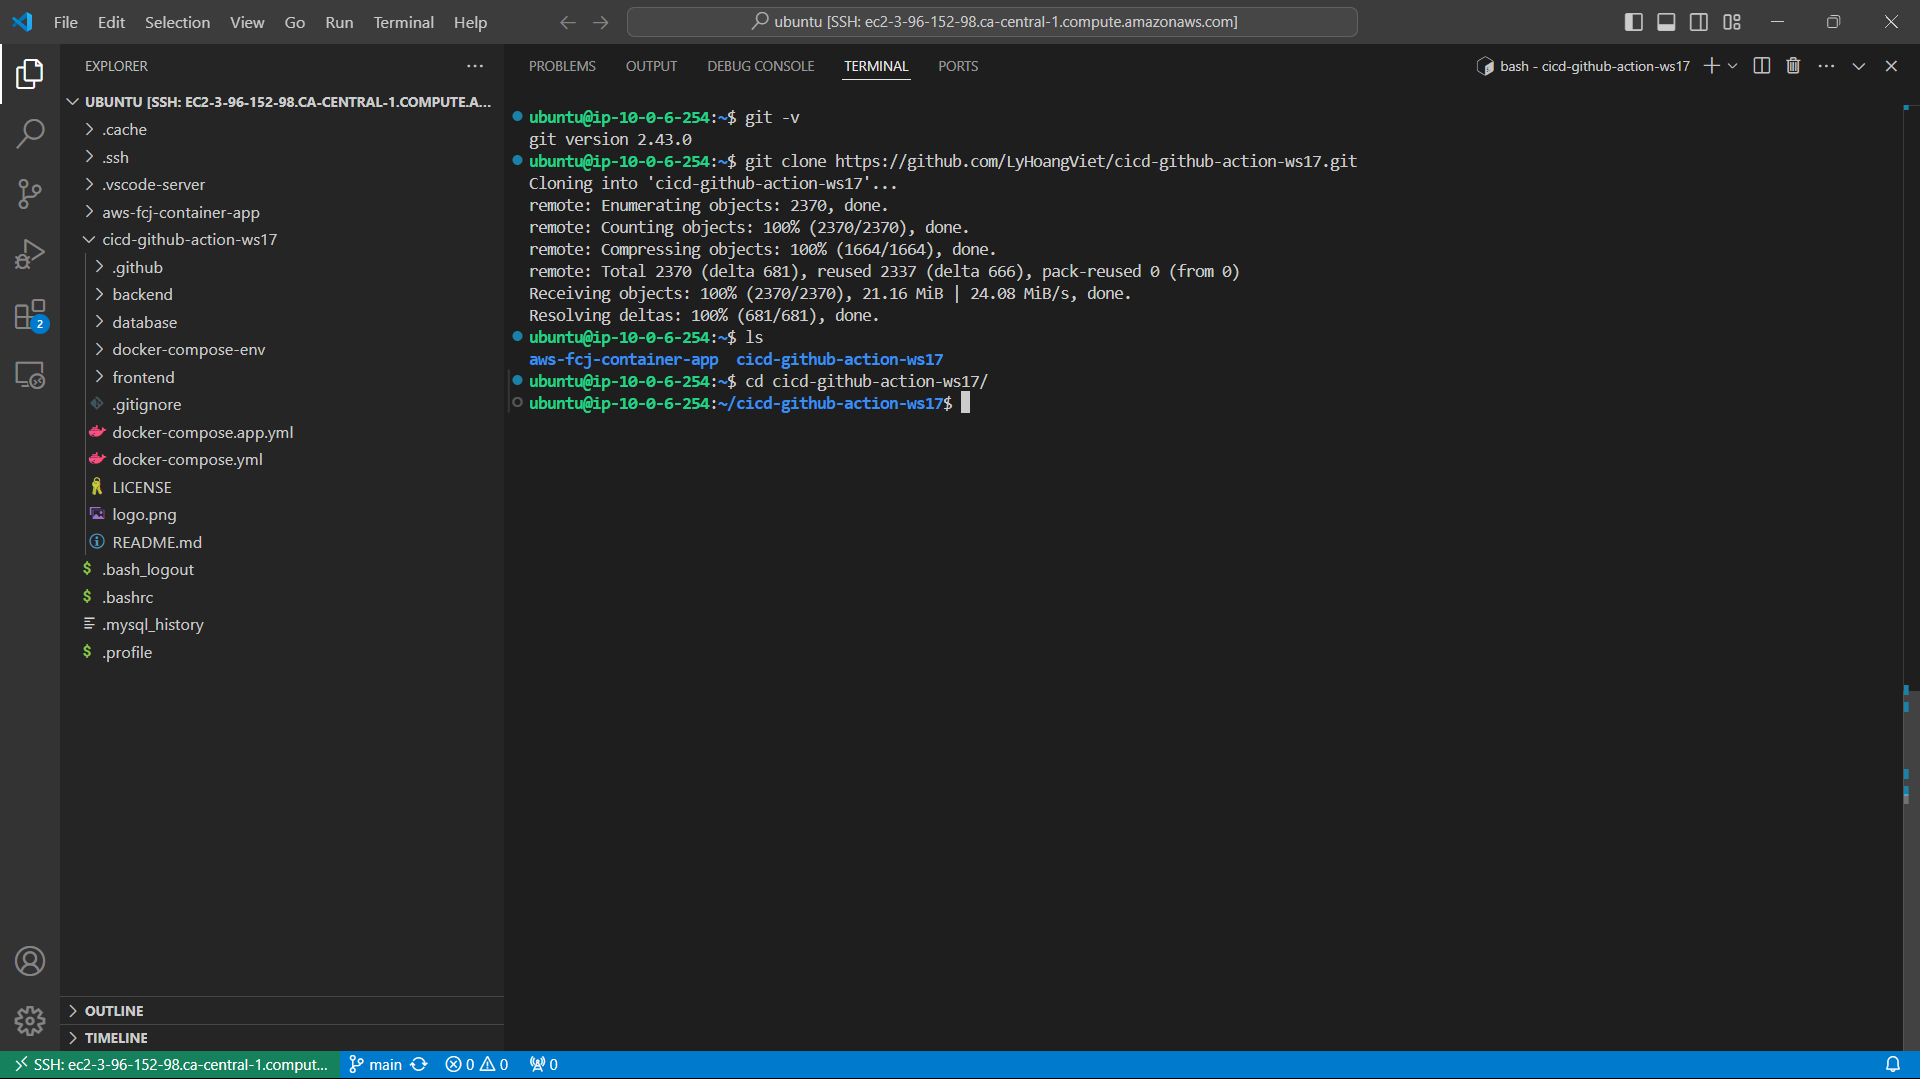1920x1079 pixels.
Task: Open Explorer views and more actions menu
Action: click(475, 66)
